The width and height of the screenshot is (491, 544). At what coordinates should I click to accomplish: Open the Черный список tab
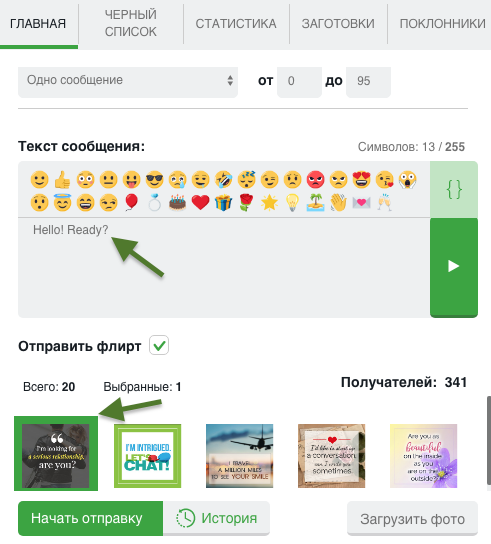pyautogui.click(x=131, y=23)
